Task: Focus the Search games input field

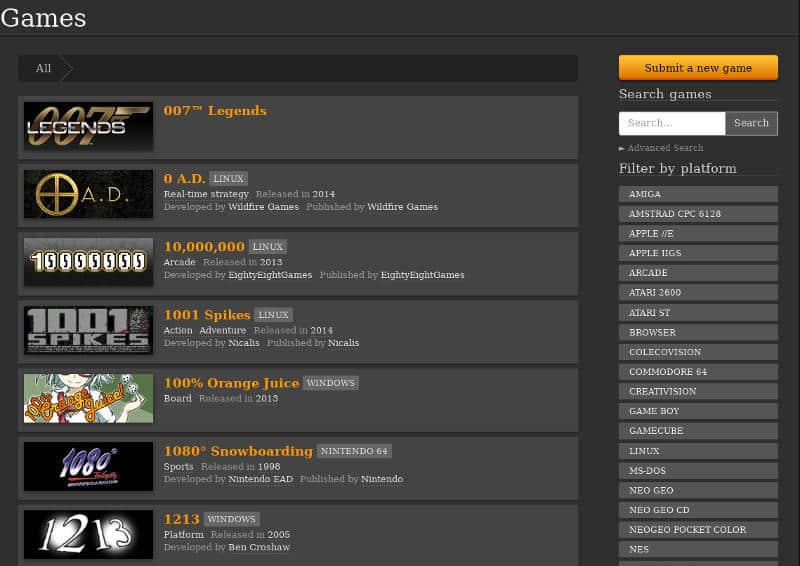Action: click(672, 123)
